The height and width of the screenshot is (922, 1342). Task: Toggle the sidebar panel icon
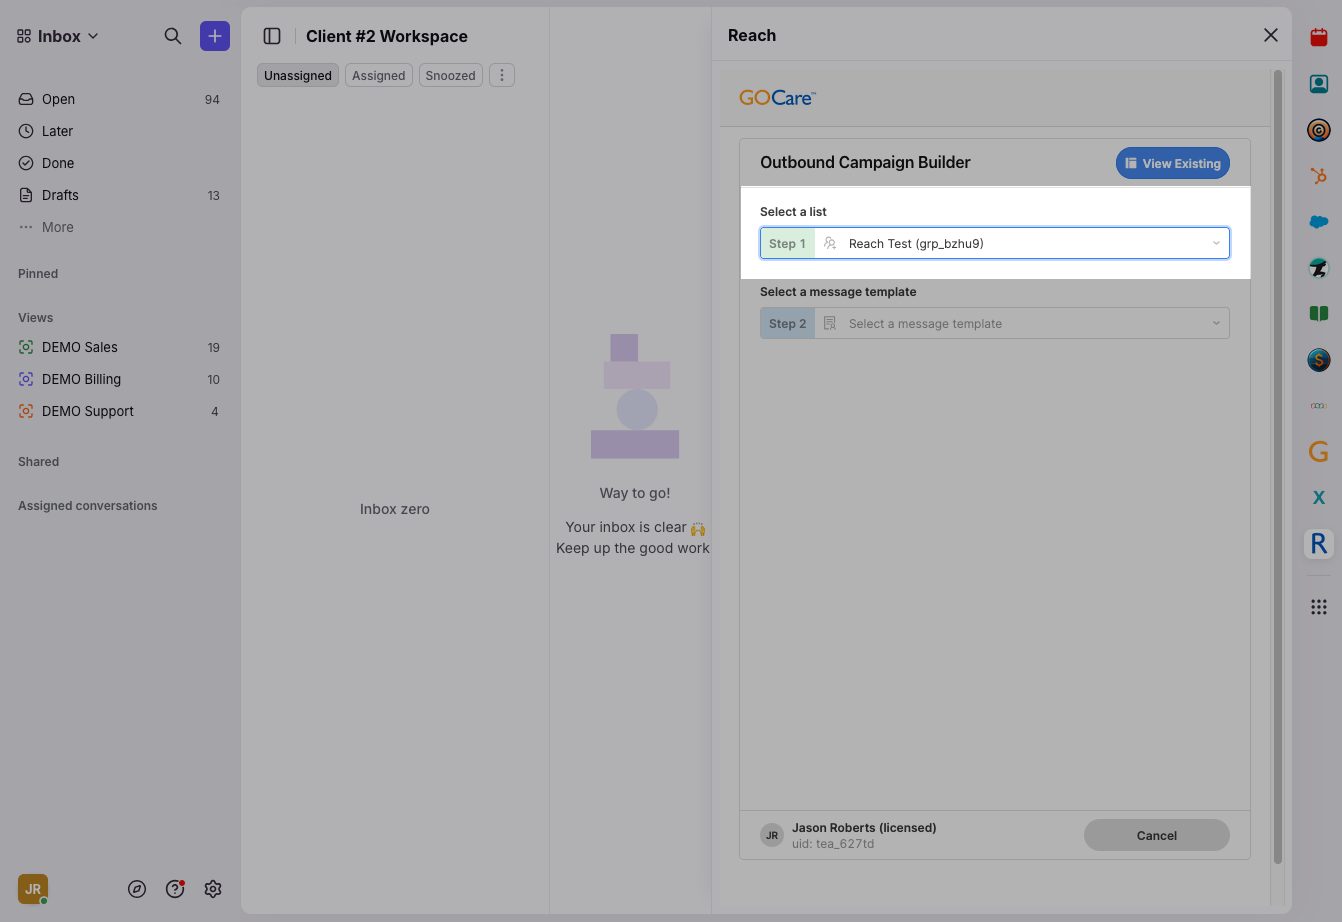tap(272, 36)
